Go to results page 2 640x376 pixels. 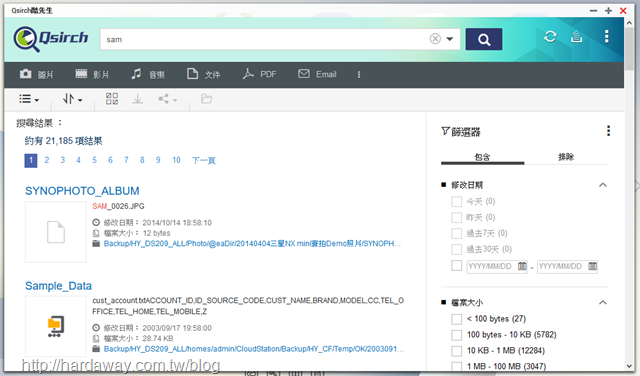click(x=47, y=160)
